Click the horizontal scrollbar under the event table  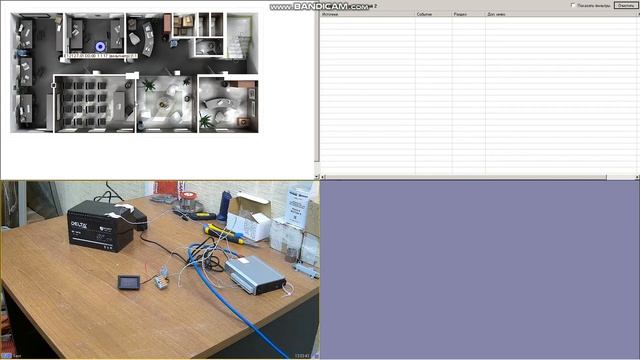click(466, 177)
